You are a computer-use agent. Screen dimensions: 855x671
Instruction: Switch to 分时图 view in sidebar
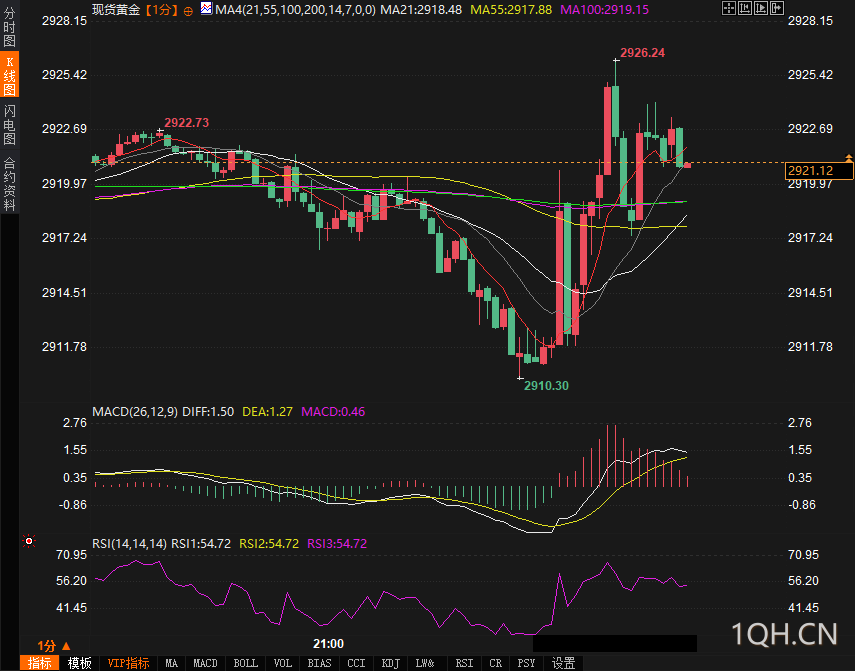(9, 27)
